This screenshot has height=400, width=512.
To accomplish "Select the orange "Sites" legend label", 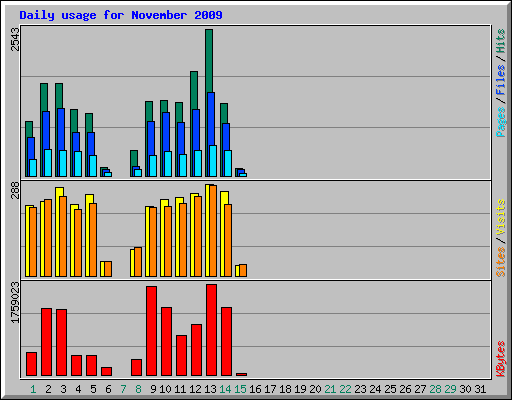I will pyautogui.click(x=501, y=262).
